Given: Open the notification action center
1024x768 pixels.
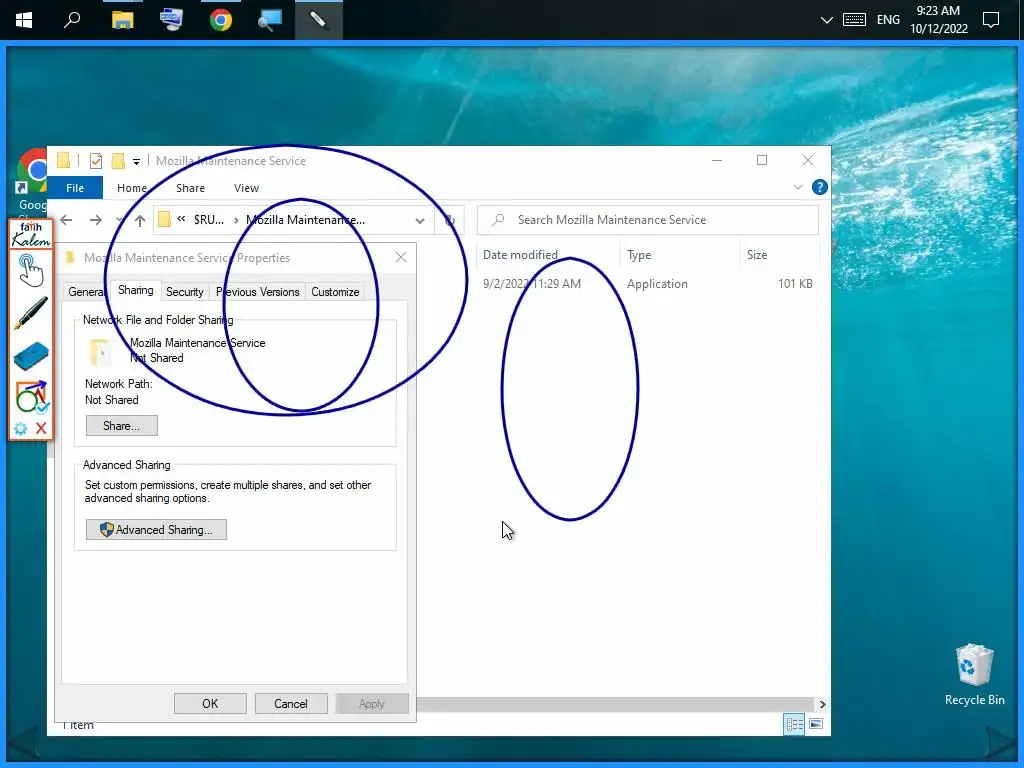Looking at the screenshot, I should point(991,20).
